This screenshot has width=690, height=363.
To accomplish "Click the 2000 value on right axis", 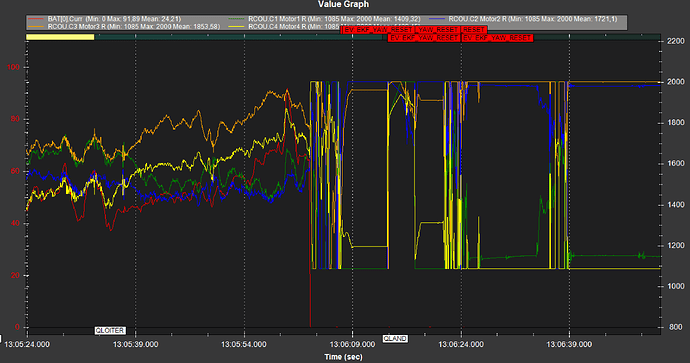I will click(x=675, y=82).
